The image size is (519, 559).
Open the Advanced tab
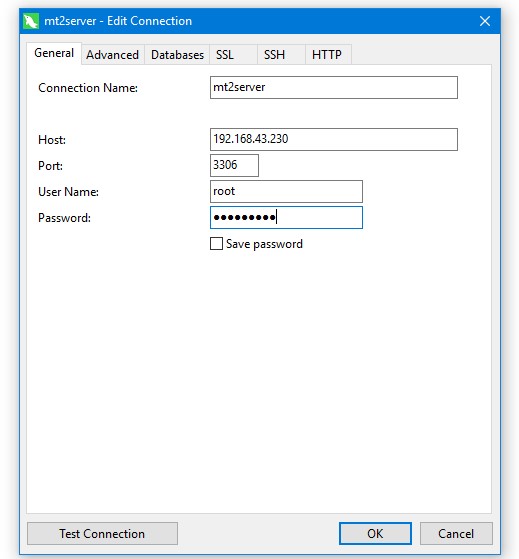point(113,55)
